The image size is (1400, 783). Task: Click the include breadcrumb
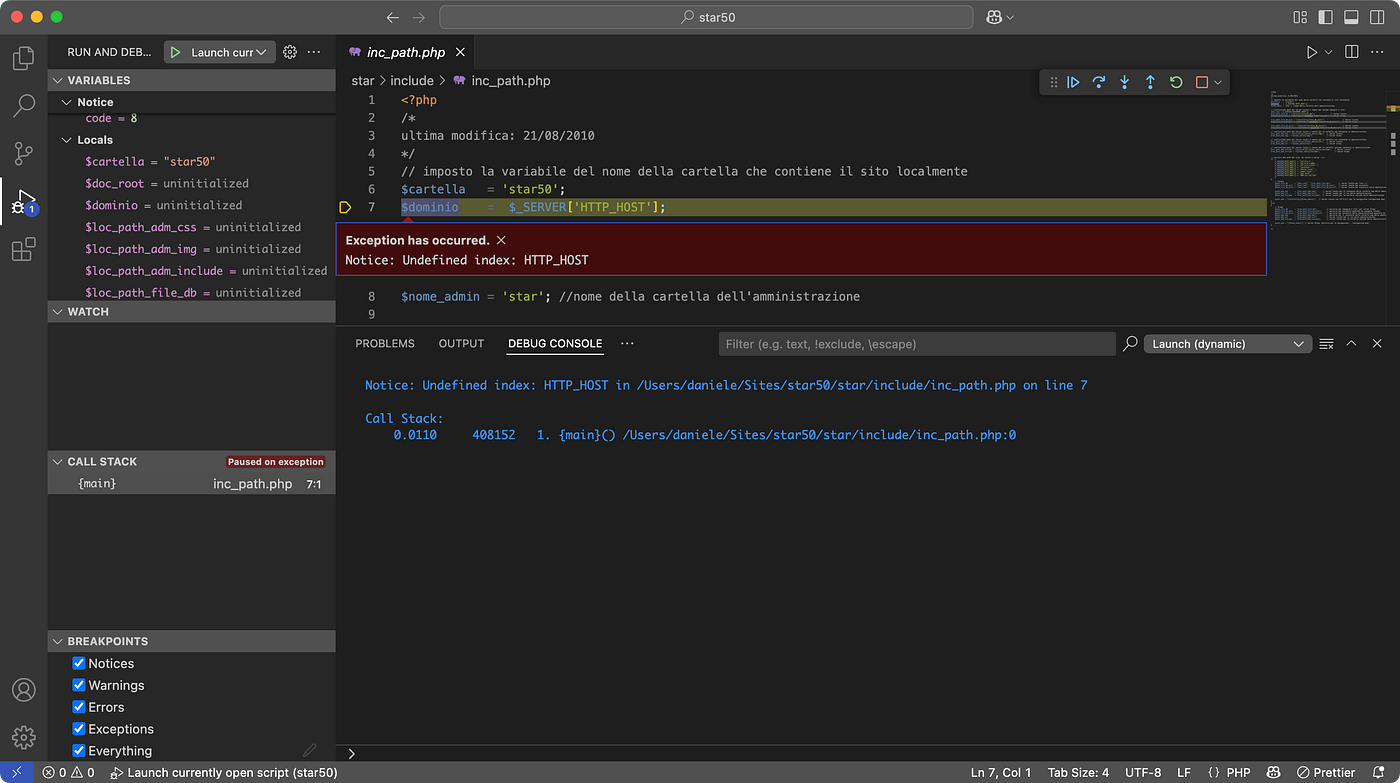coord(412,81)
